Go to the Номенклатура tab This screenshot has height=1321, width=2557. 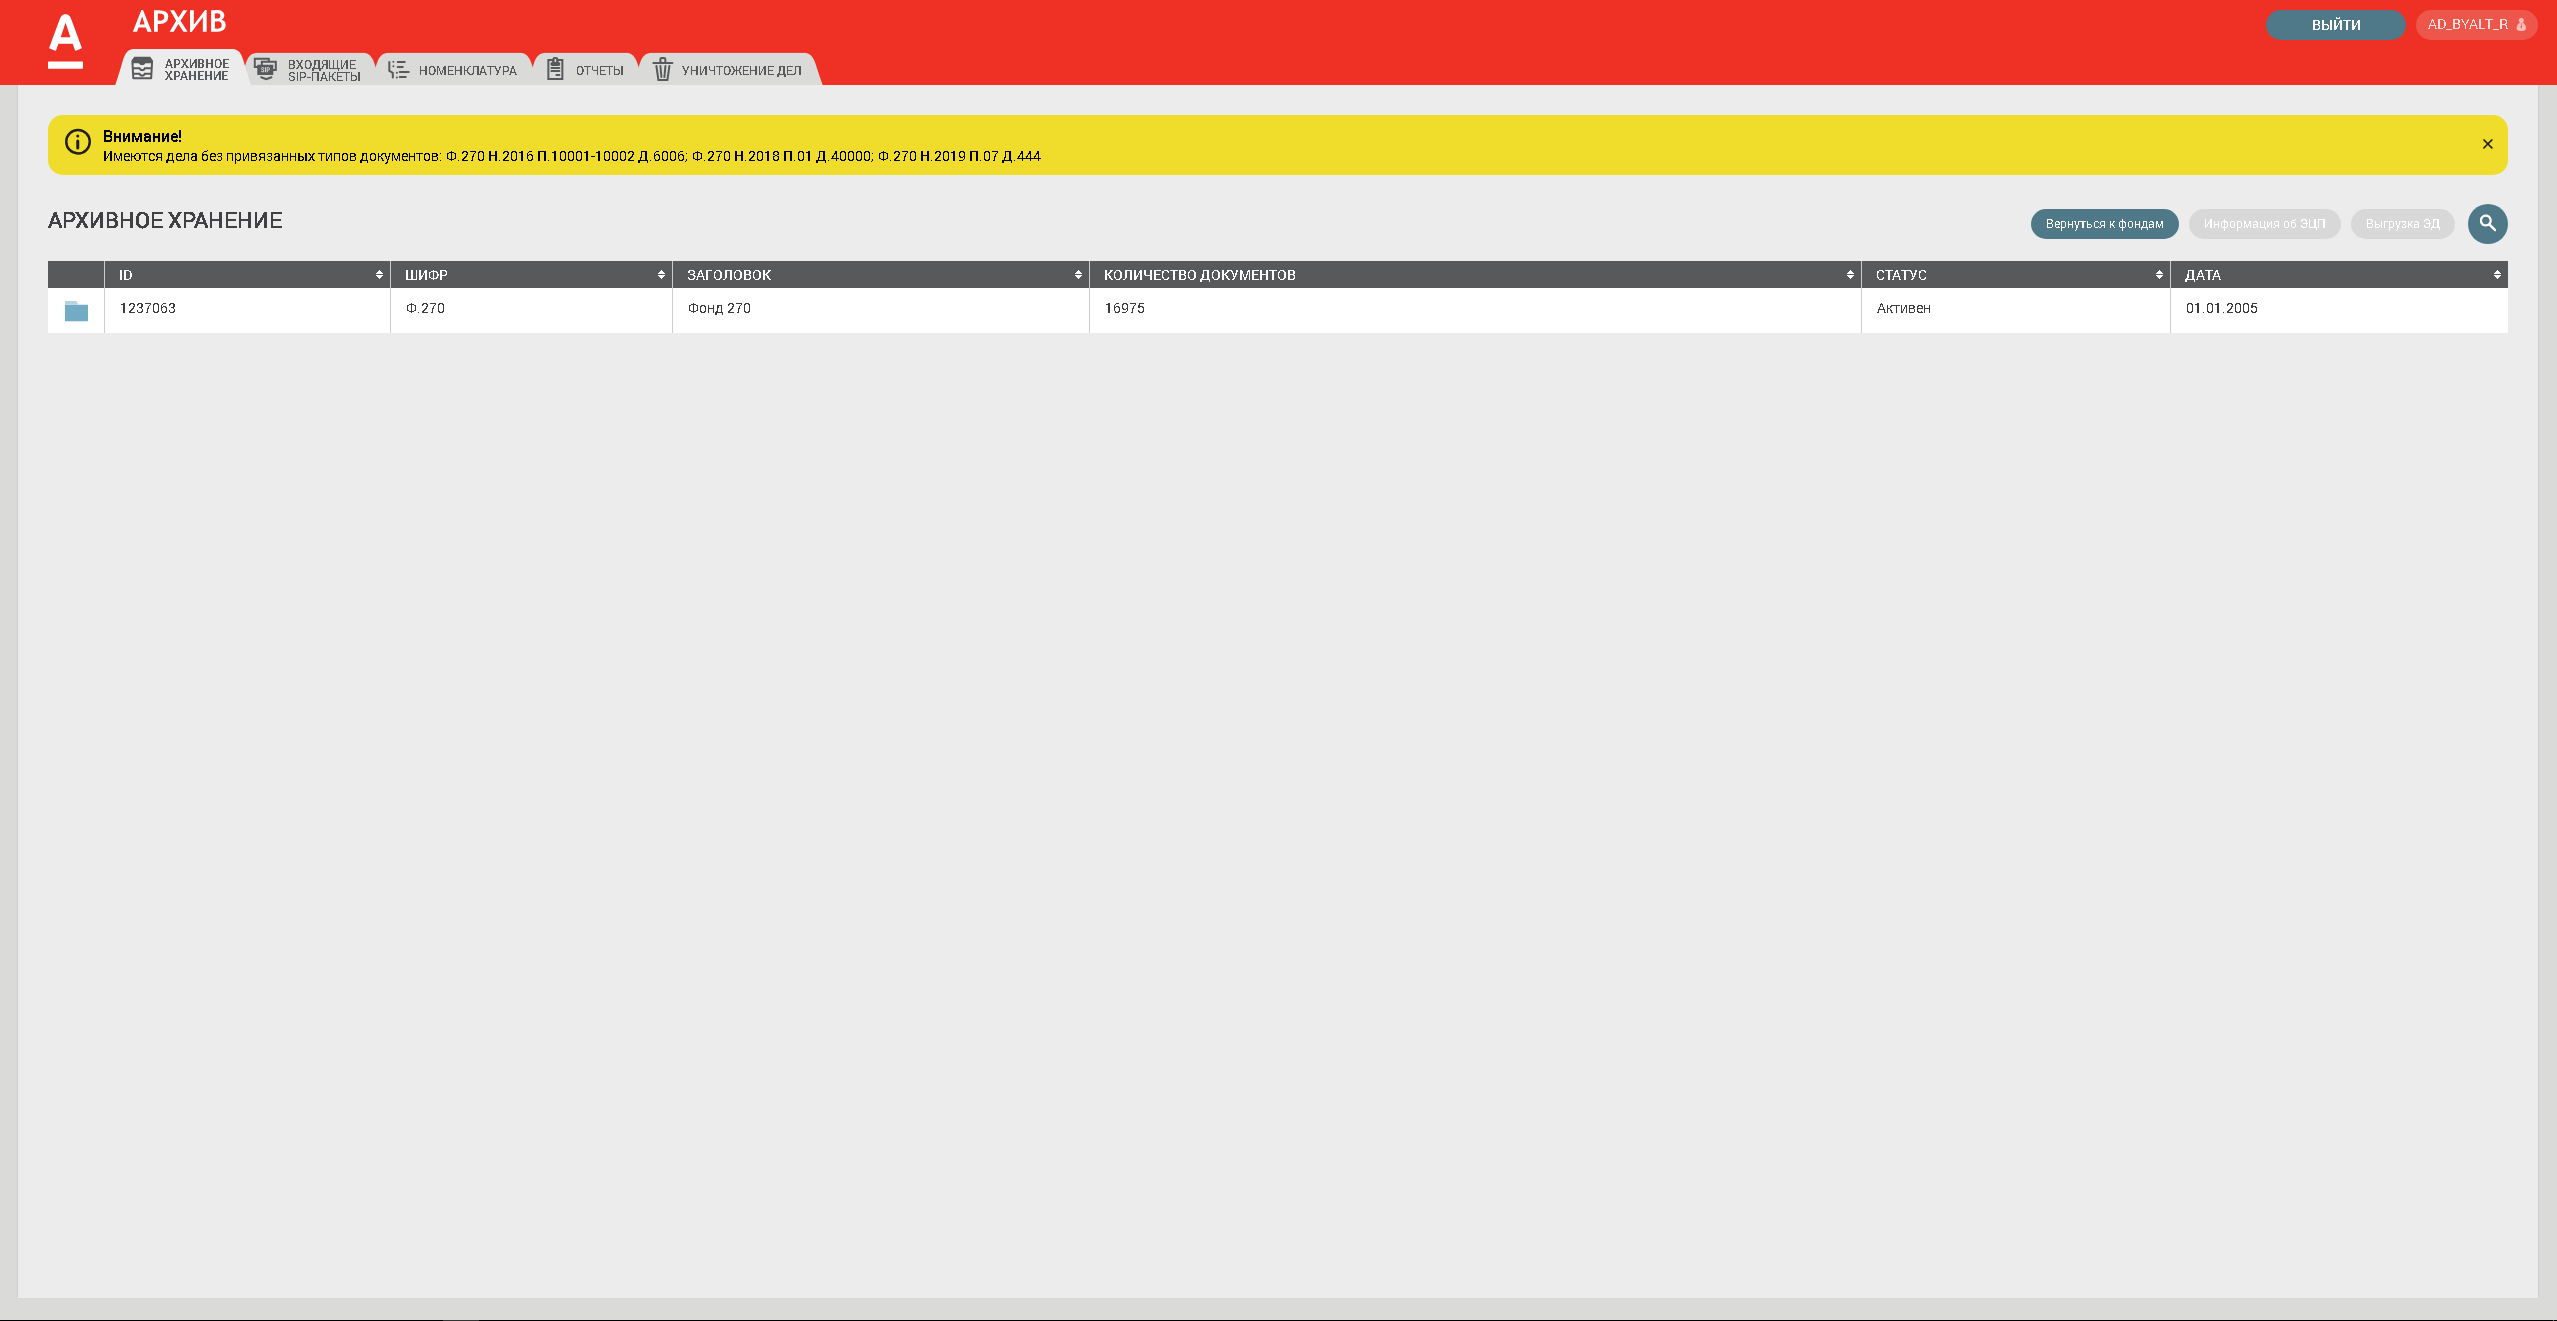(454, 70)
